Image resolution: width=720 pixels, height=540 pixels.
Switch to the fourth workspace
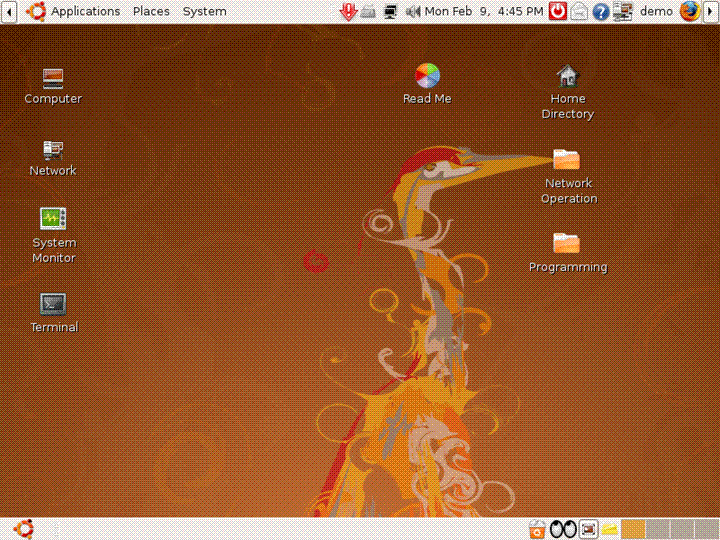[x=707, y=529]
